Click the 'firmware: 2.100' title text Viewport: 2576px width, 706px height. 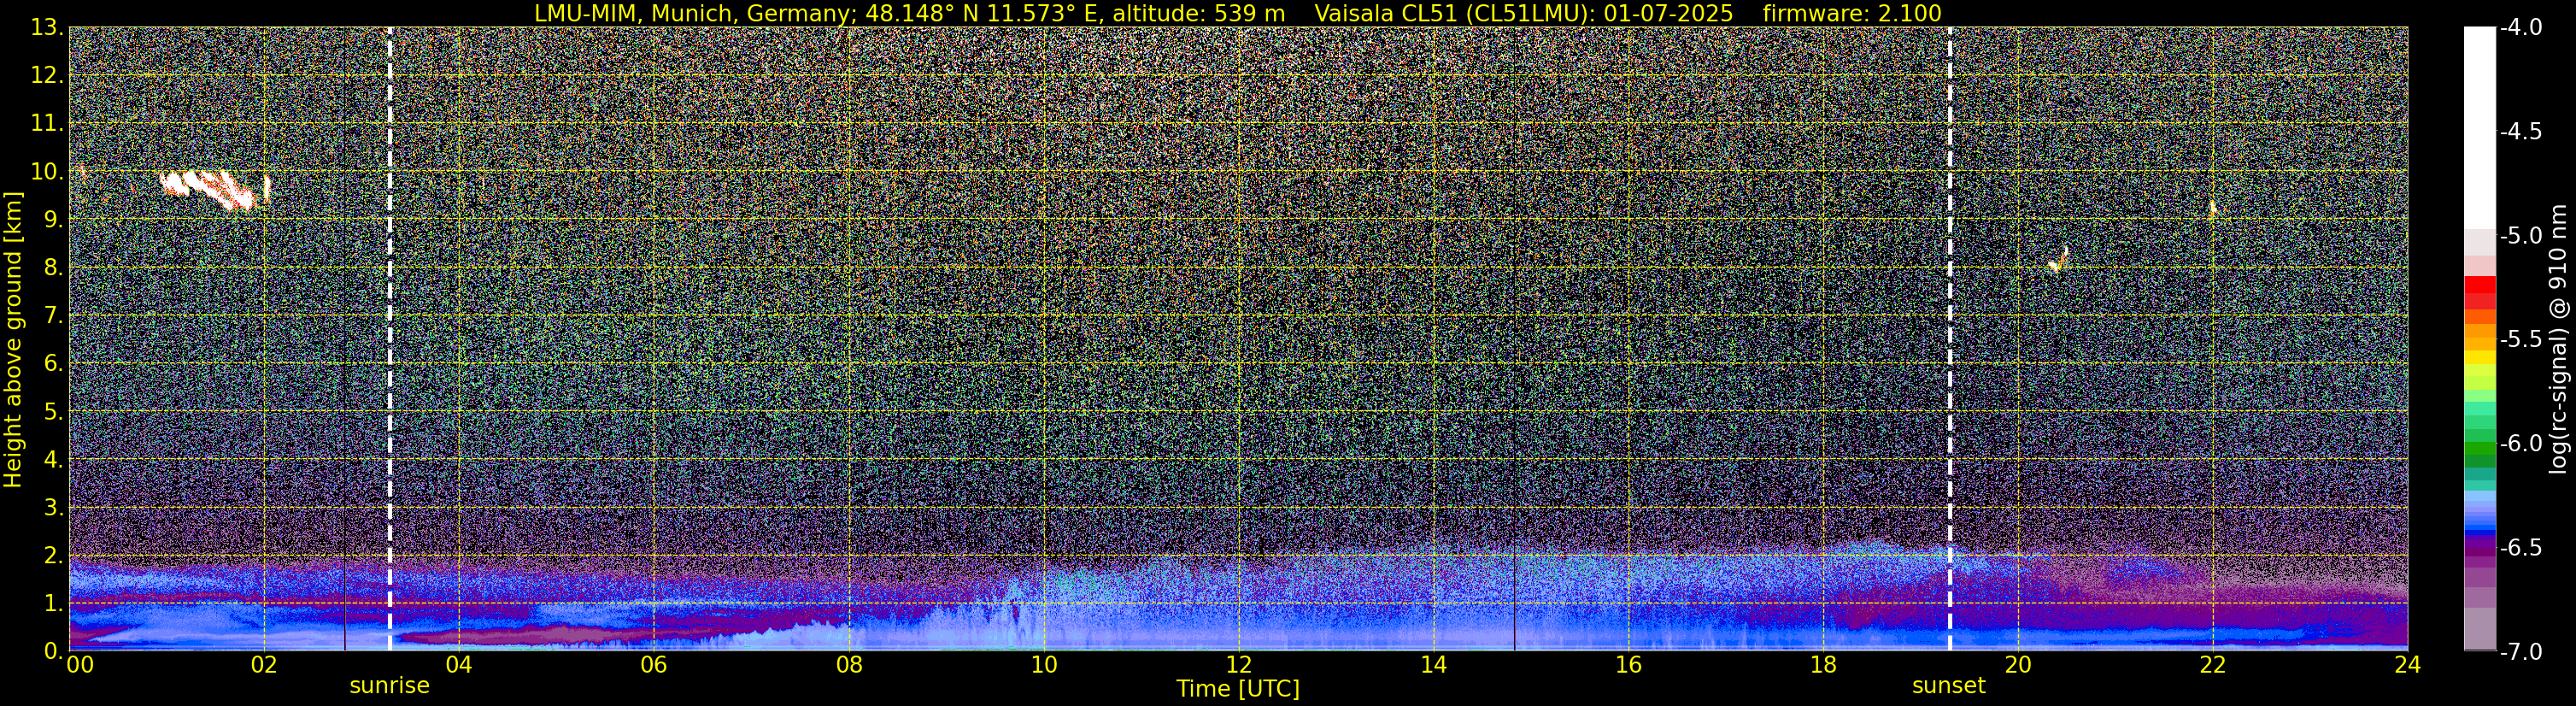1852,13
